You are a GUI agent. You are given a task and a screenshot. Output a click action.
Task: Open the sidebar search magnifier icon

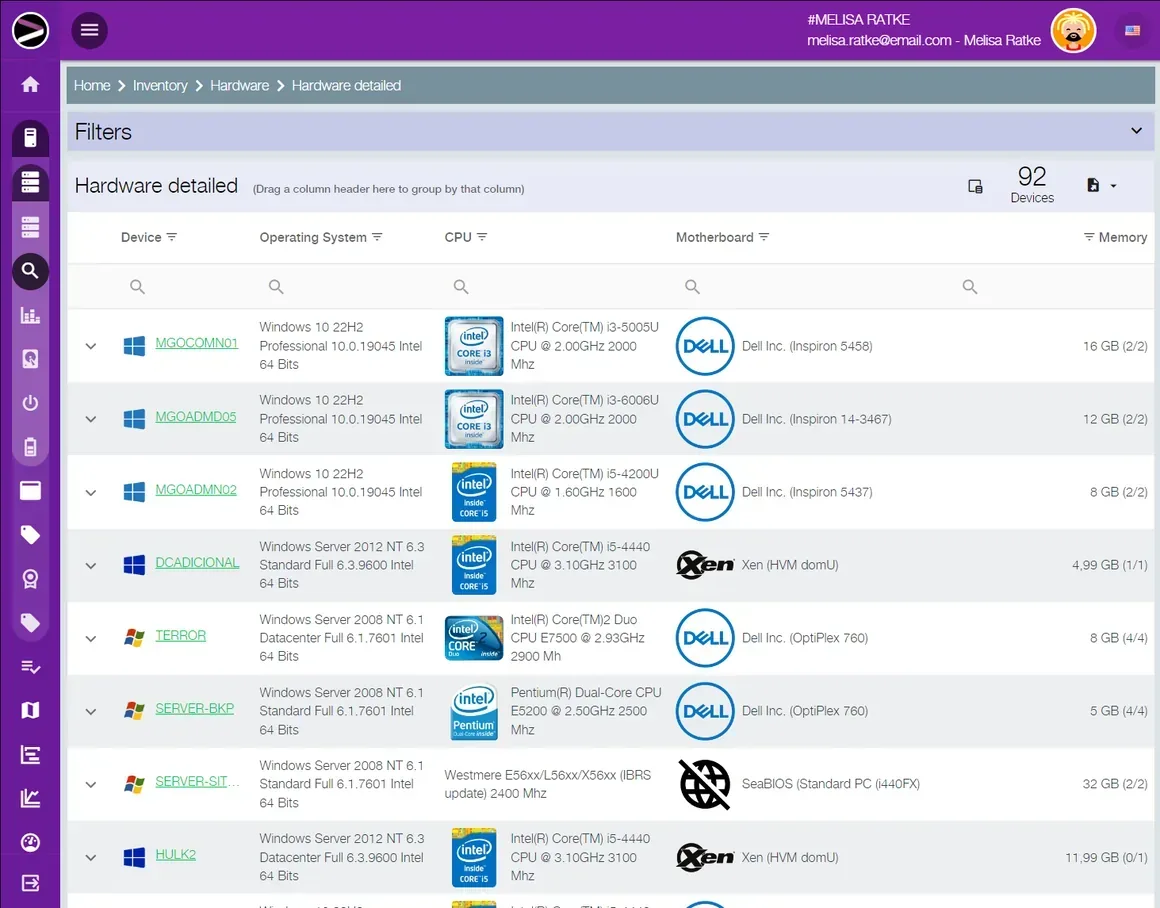(x=30, y=271)
